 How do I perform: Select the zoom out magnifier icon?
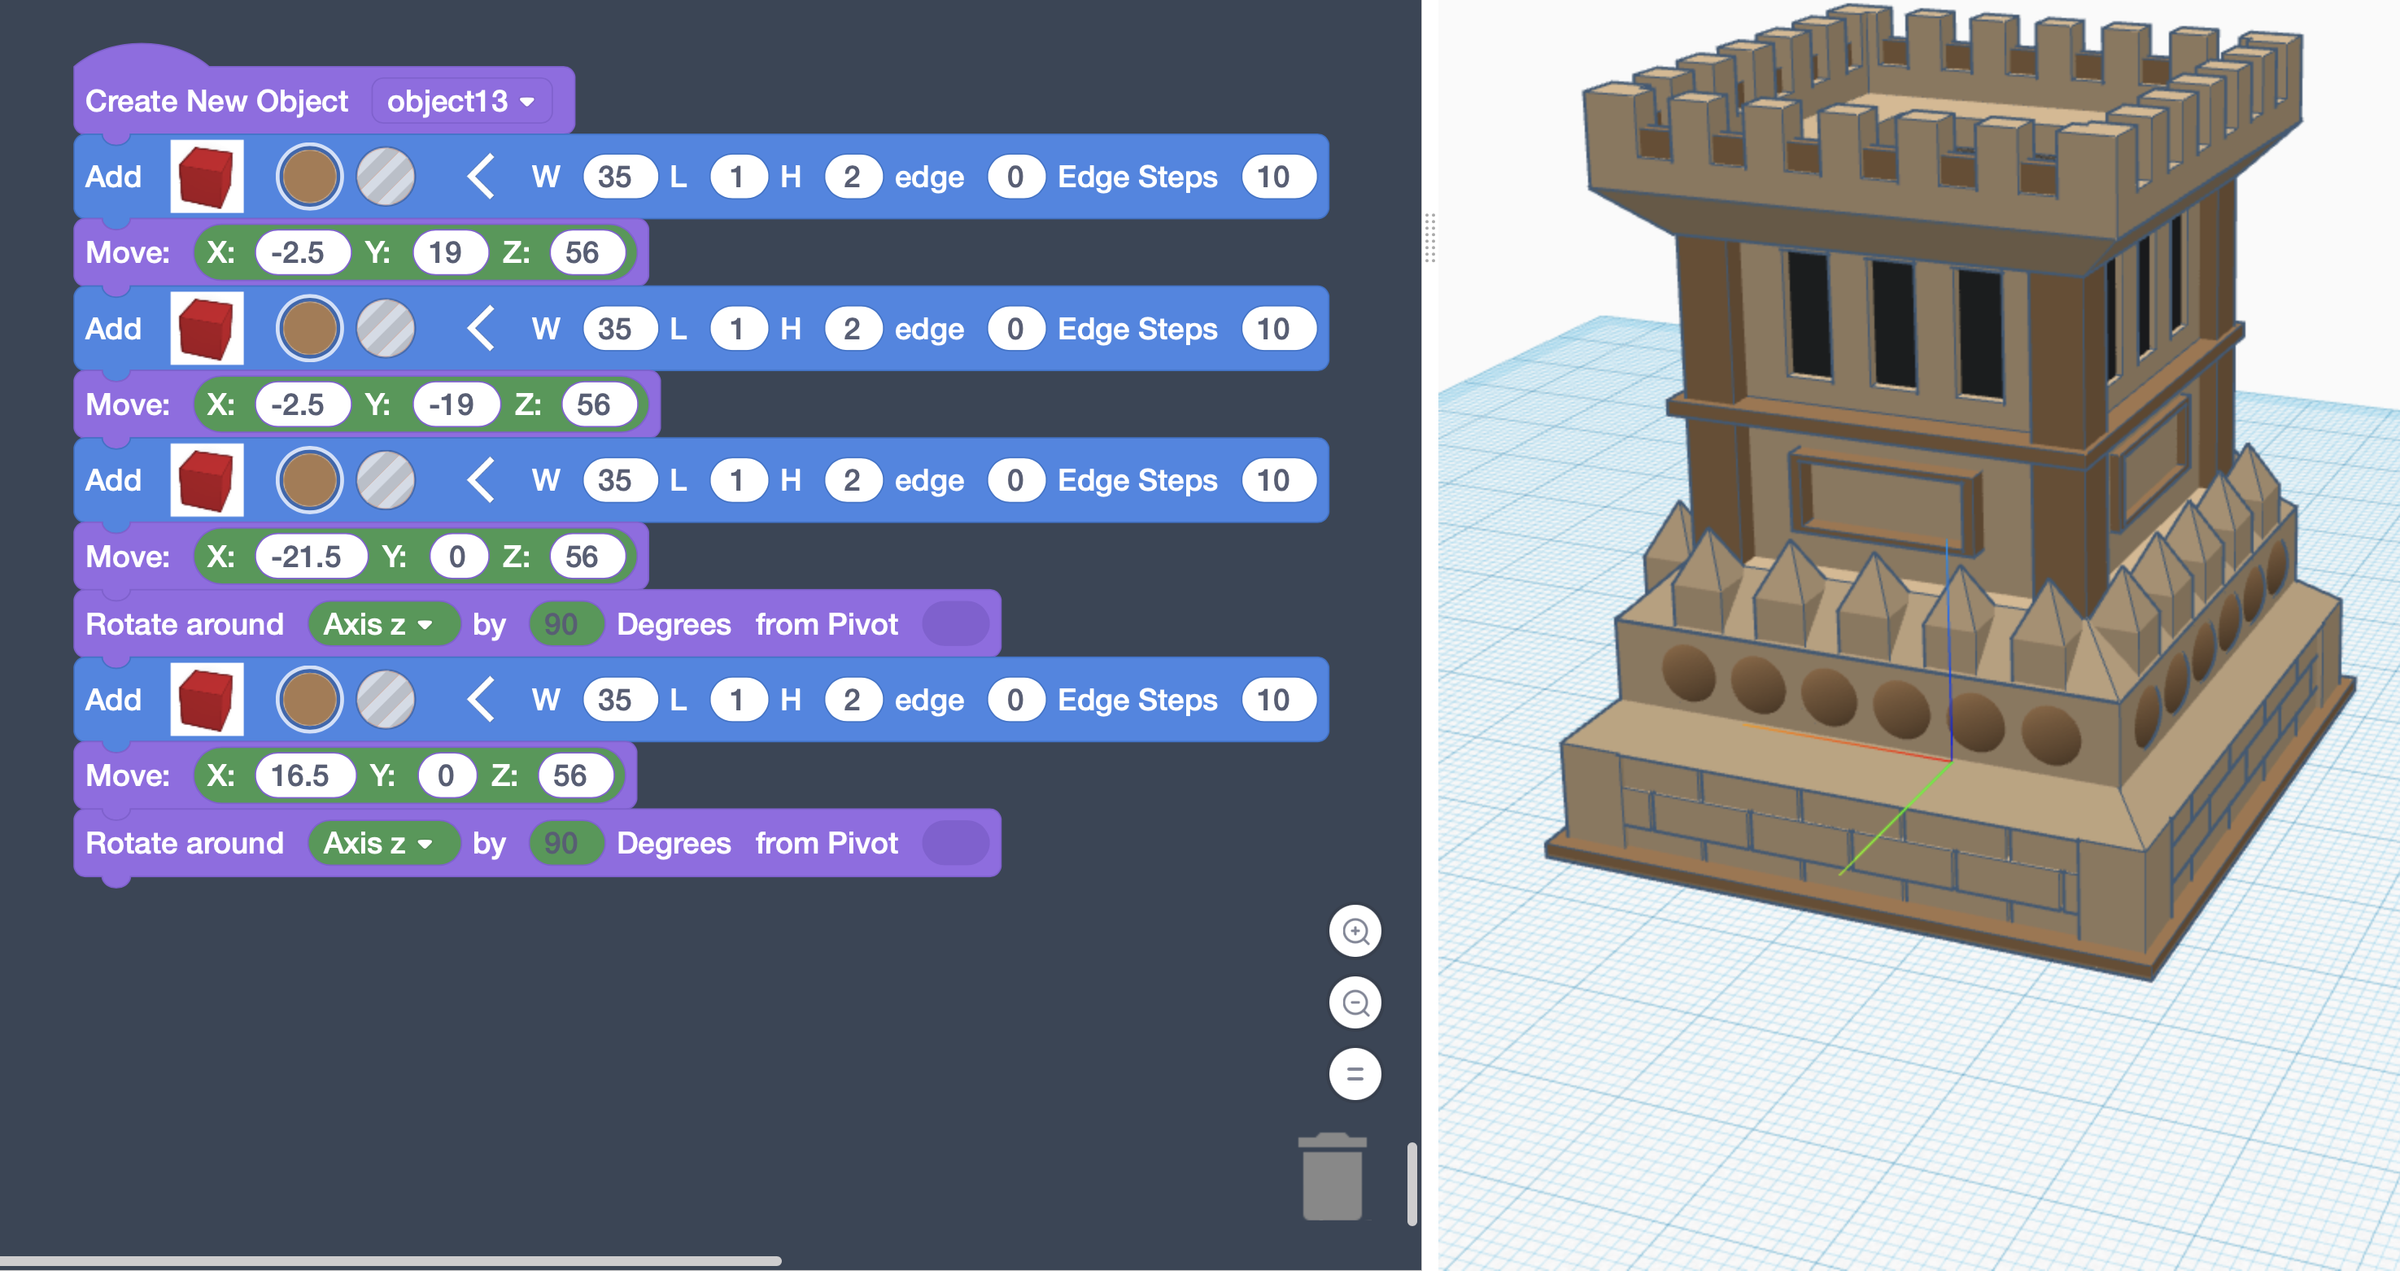click(1356, 1002)
